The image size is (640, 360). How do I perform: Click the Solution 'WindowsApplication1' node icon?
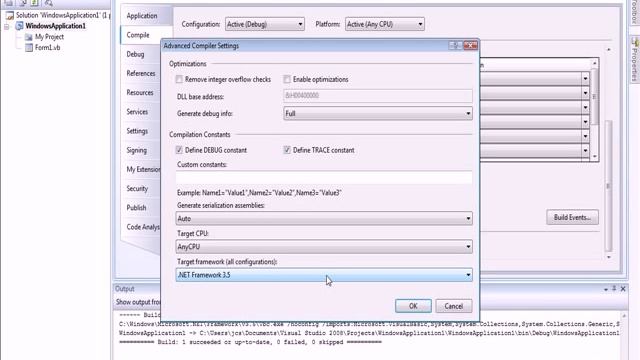9,16
